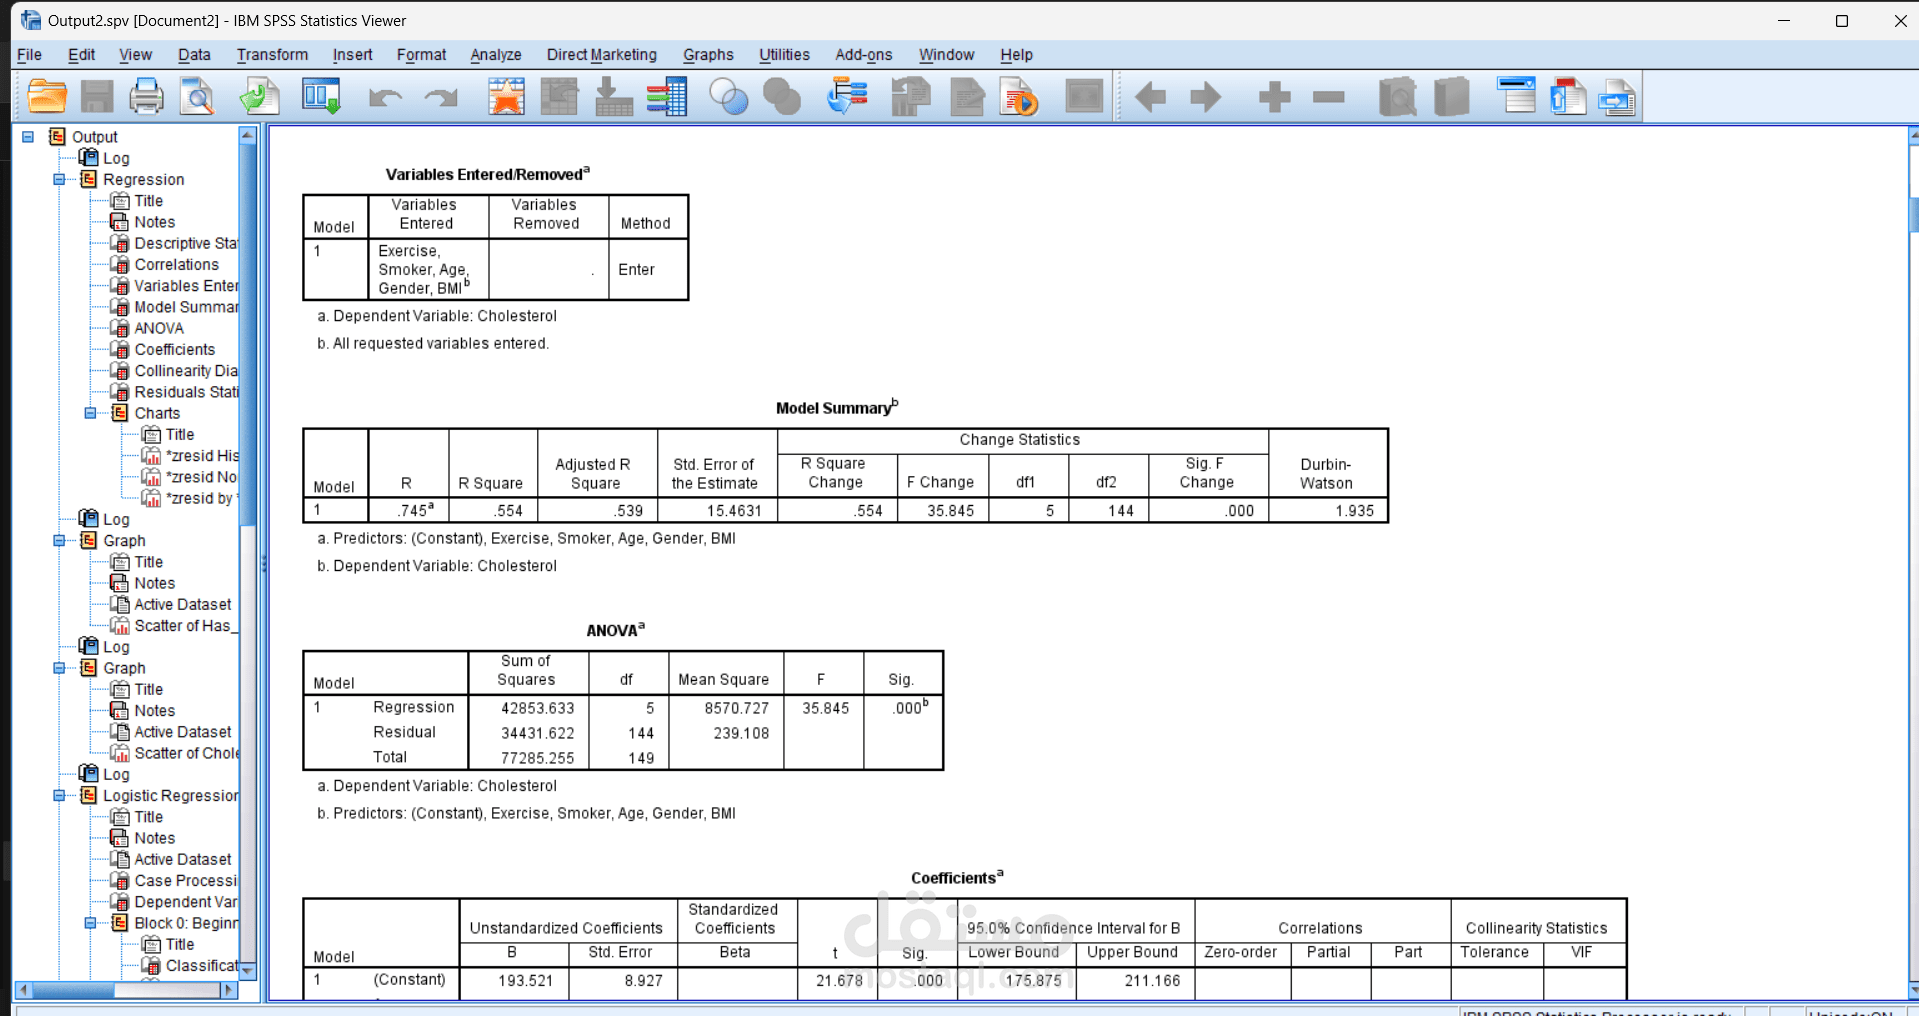Click the Collapse minus icon in toolbar
Image resolution: width=1919 pixels, height=1016 pixels.
point(1329,97)
